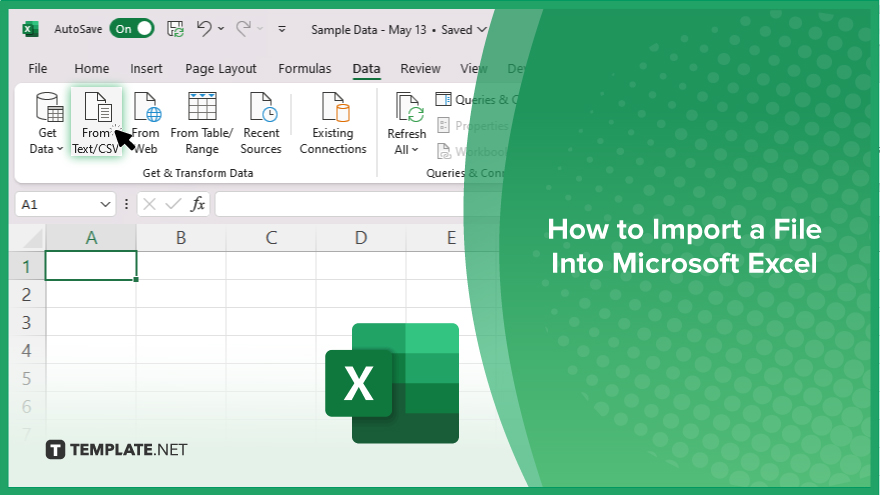
Task: Select row 1 header
Action: tap(26, 266)
